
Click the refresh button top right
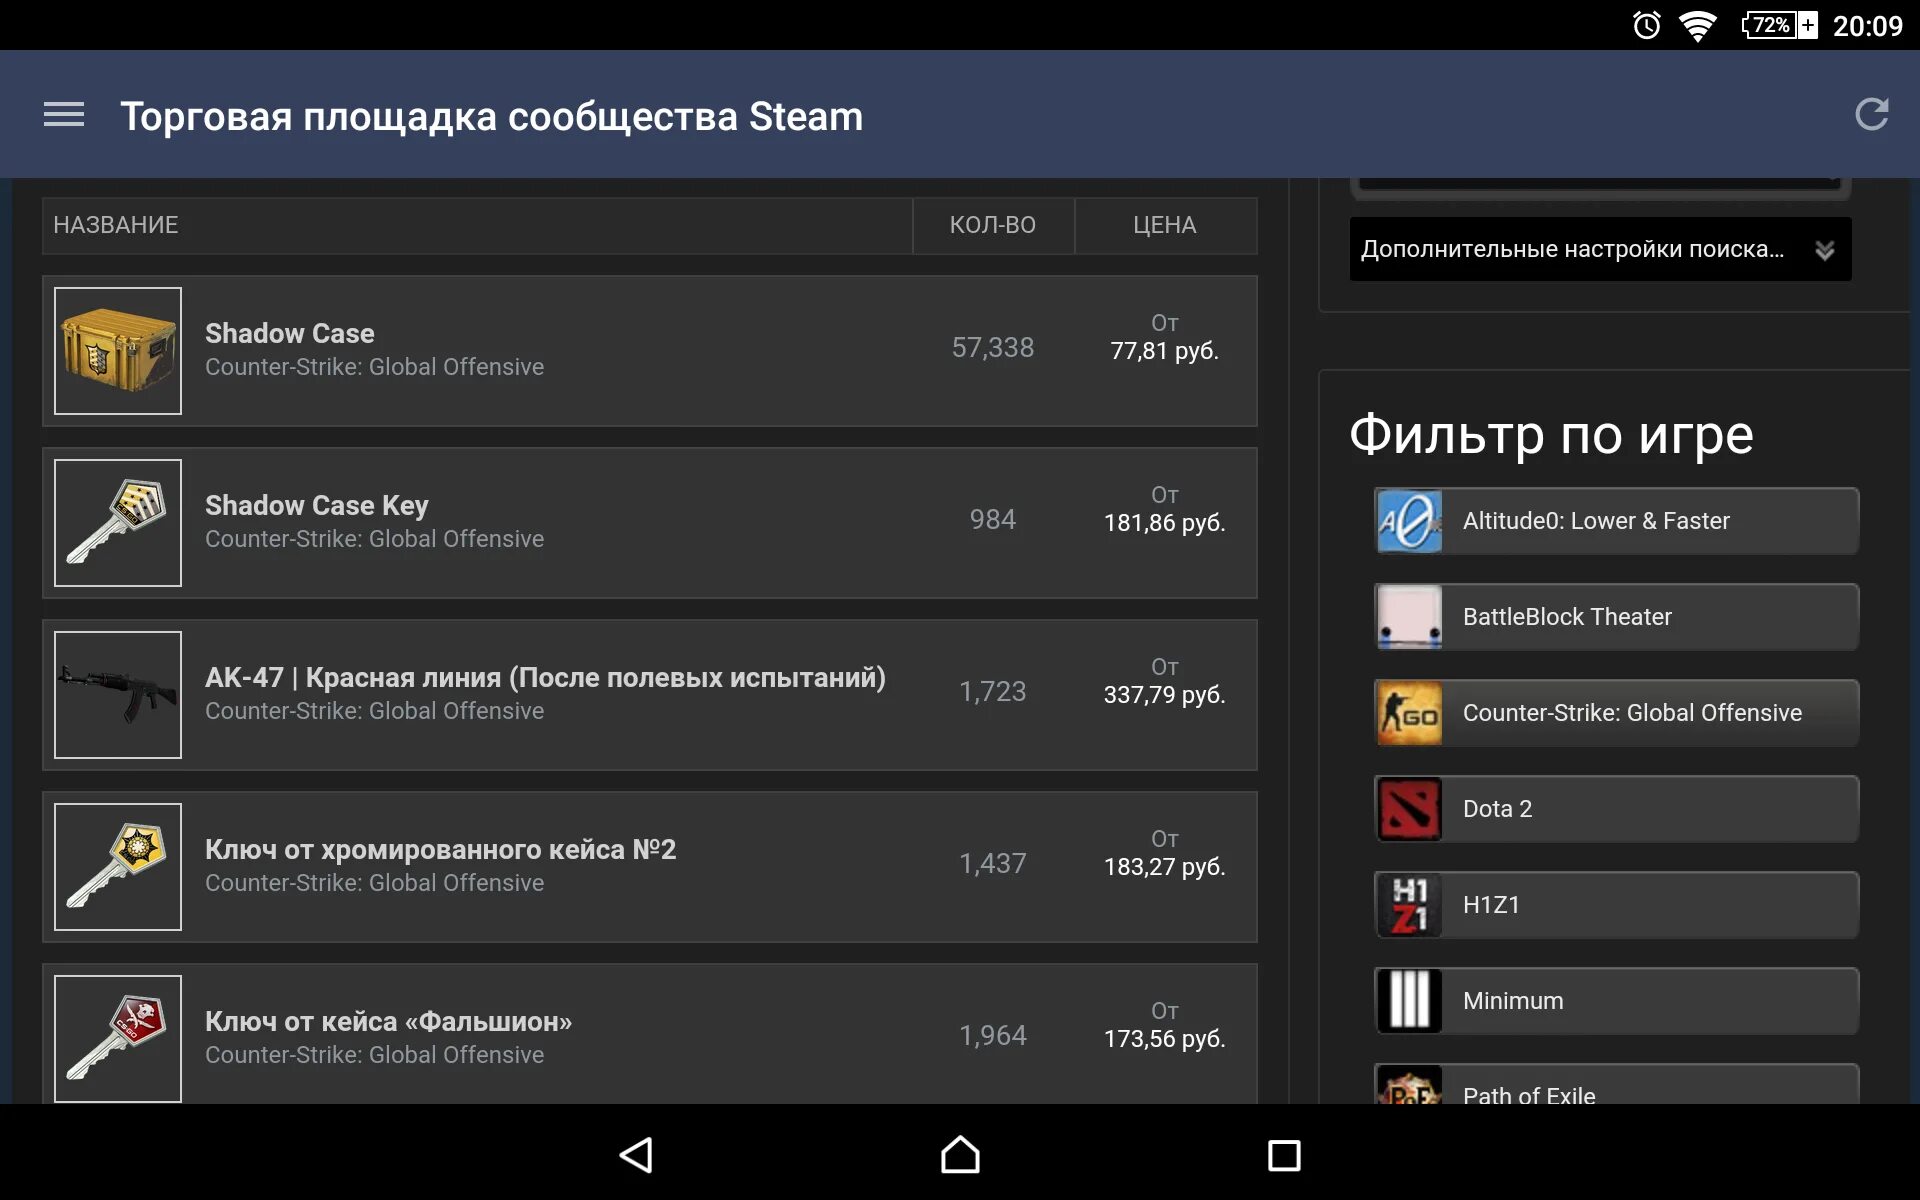(x=1874, y=115)
